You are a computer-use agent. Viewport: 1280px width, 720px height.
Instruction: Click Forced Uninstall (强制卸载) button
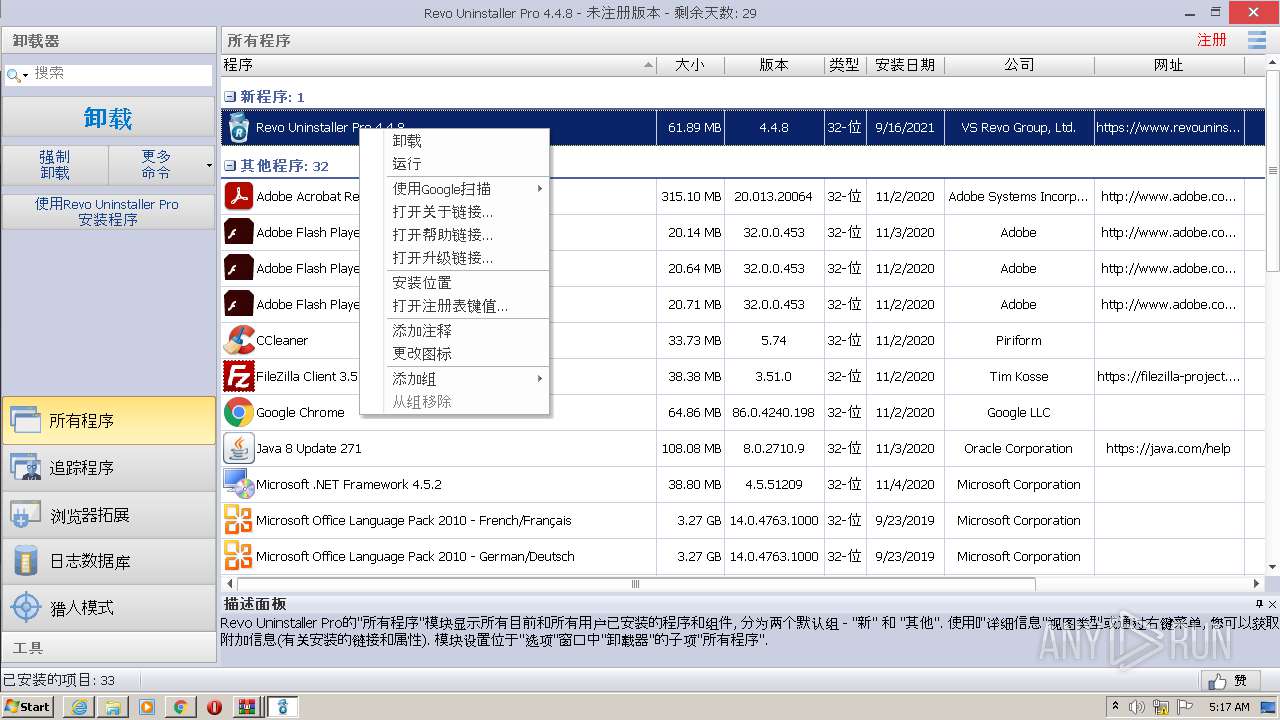coord(55,165)
